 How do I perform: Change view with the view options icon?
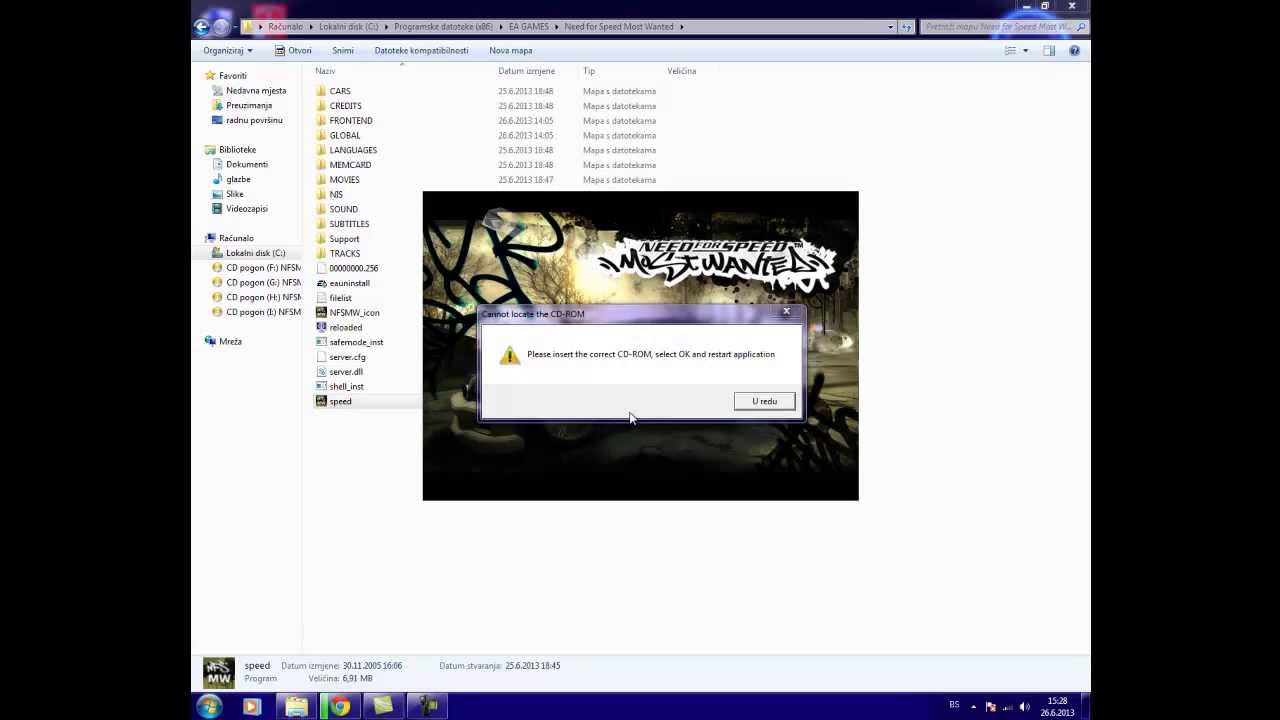pos(1010,50)
